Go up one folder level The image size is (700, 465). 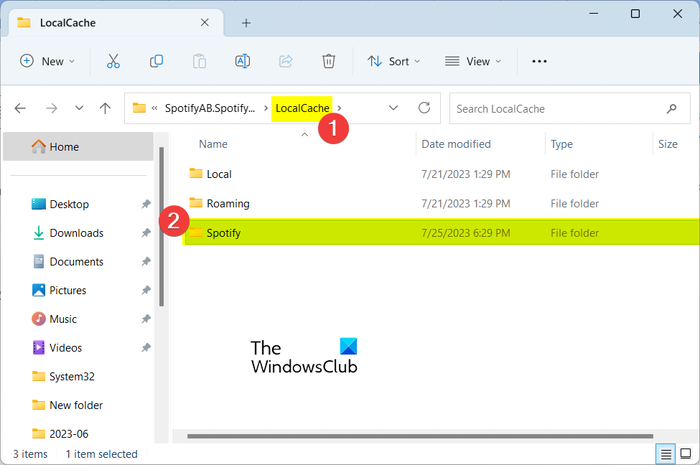105,108
